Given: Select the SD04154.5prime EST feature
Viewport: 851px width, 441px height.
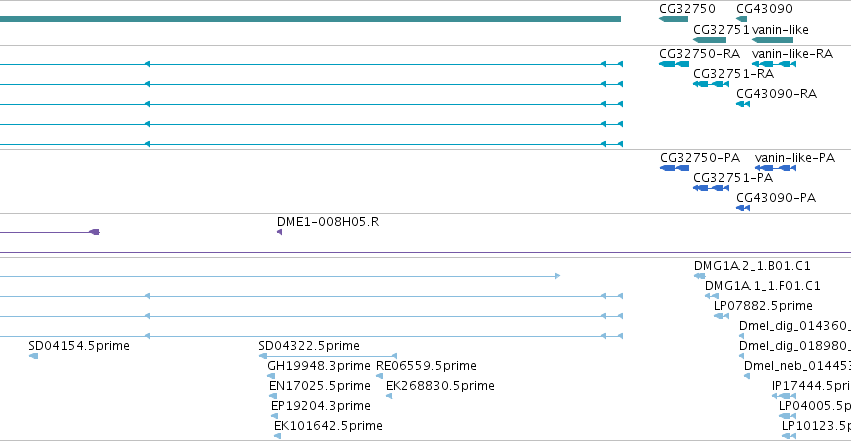Looking at the screenshot, I should coord(33,356).
